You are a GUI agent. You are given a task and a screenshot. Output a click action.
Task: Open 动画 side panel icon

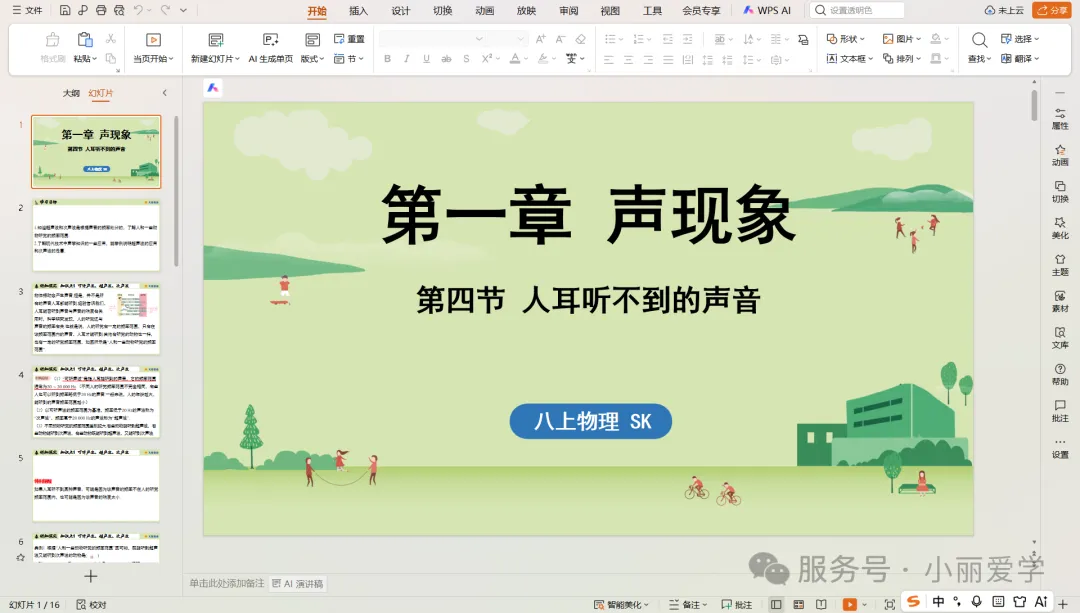coord(1060,155)
